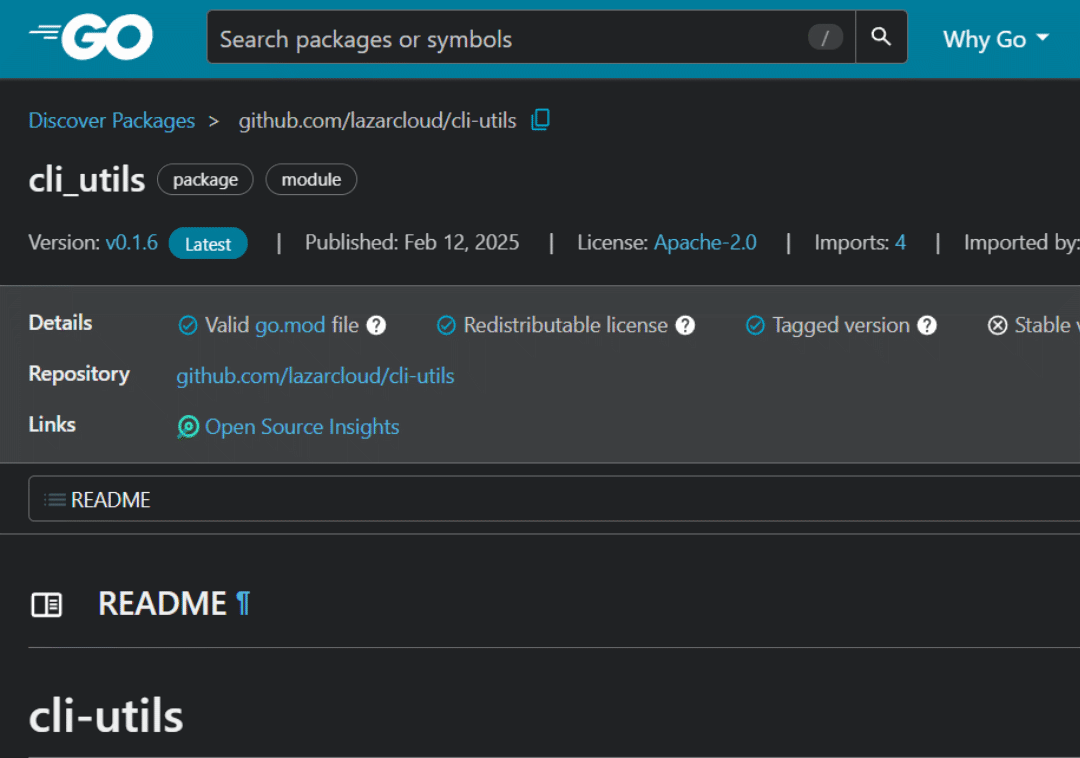Expand the Why Go dropdown menu

[x=996, y=39]
